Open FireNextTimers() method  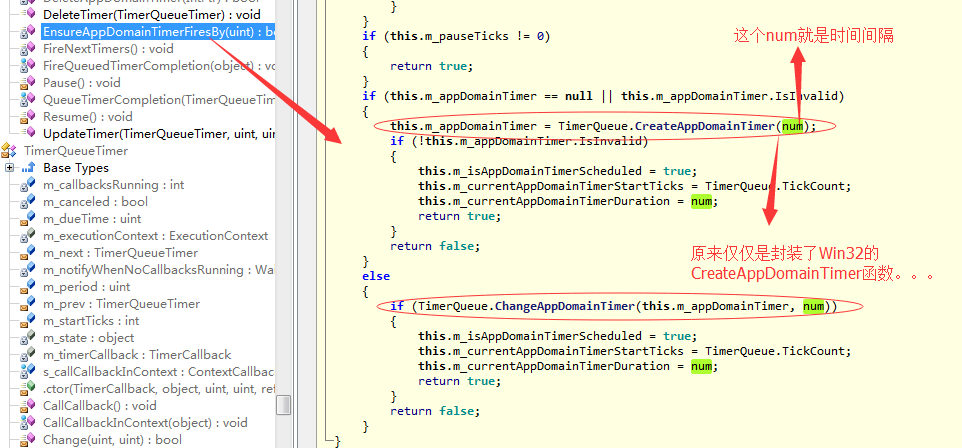(x=108, y=48)
